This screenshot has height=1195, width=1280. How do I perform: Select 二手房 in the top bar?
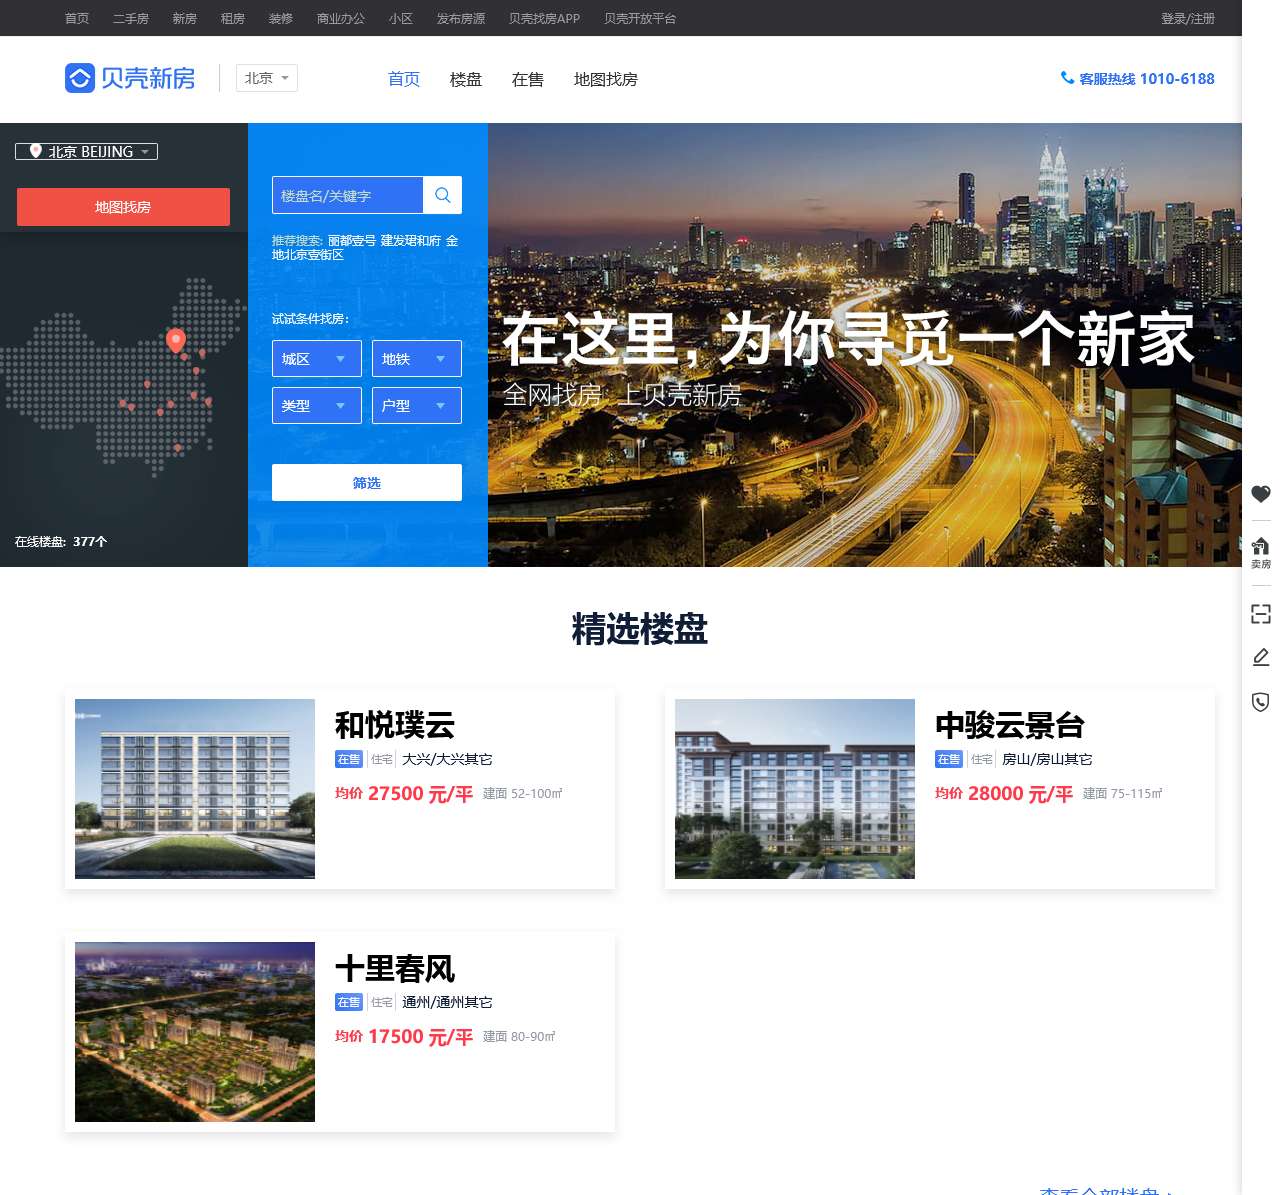click(x=131, y=18)
